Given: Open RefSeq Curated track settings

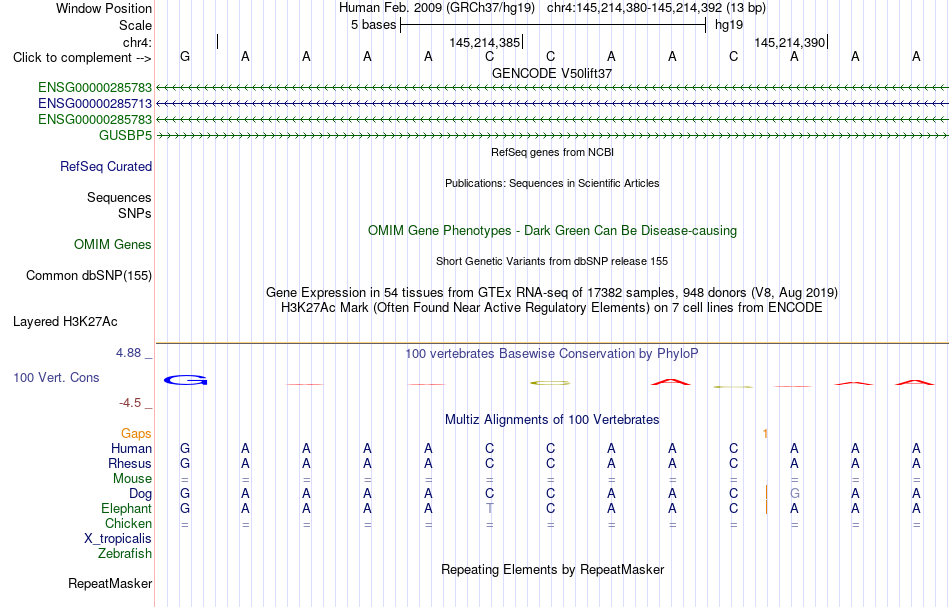Looking at the screenshot, I should [106, 167].
